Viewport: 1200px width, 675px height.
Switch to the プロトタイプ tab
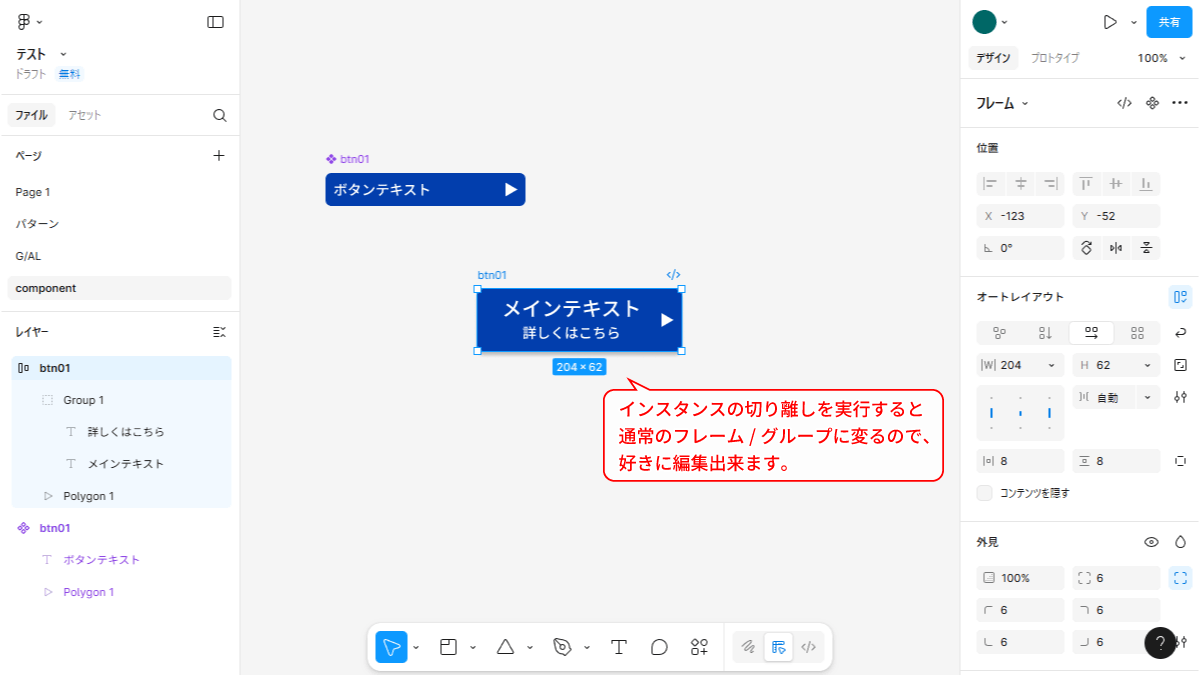coord(1055,58)
